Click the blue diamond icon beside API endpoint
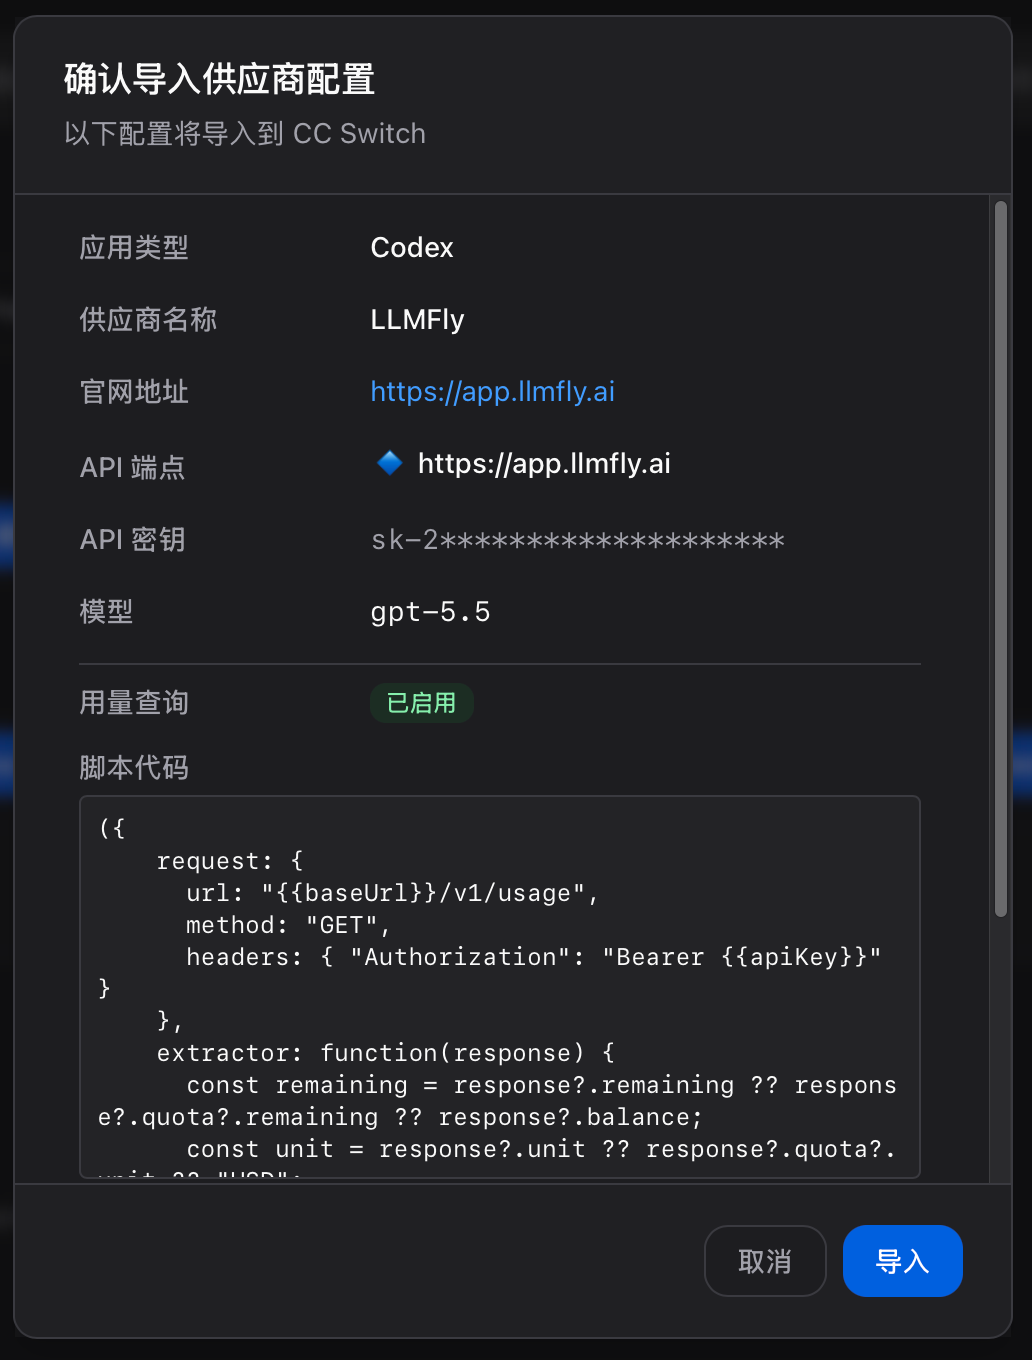This screenshot has height=1360, width=1032. coord(389,463)
